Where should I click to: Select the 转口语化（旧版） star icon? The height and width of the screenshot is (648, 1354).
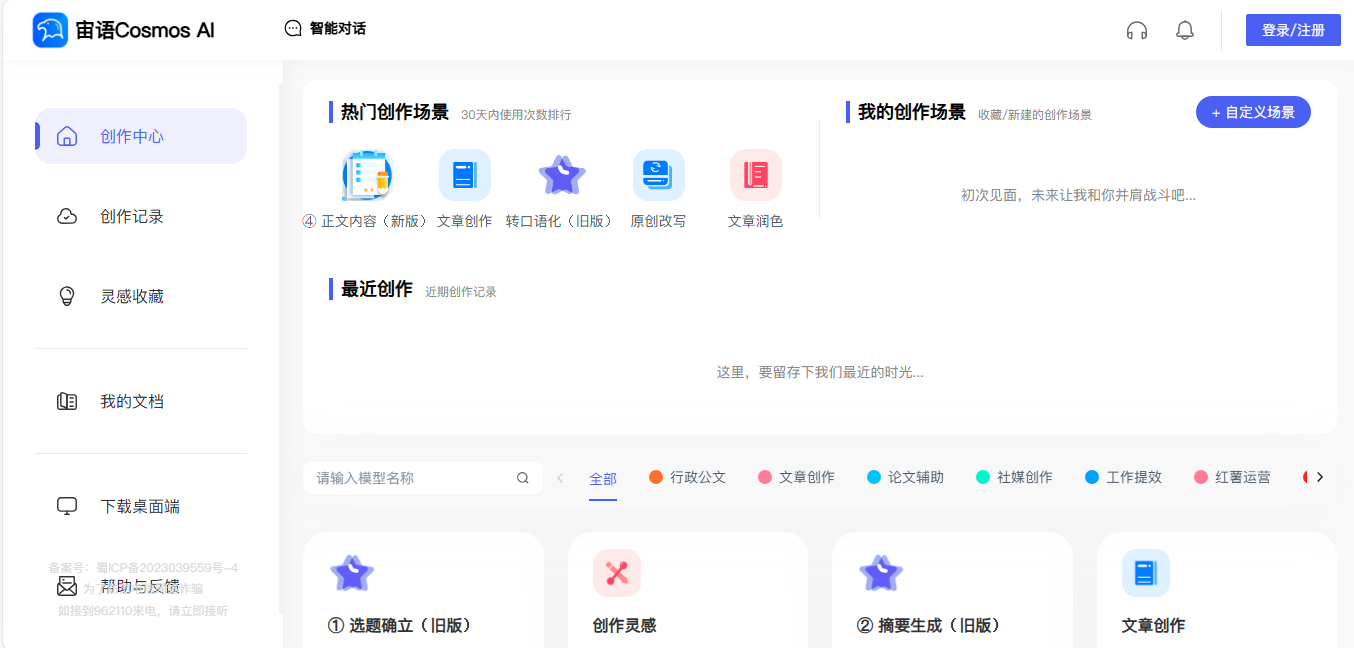561,175
